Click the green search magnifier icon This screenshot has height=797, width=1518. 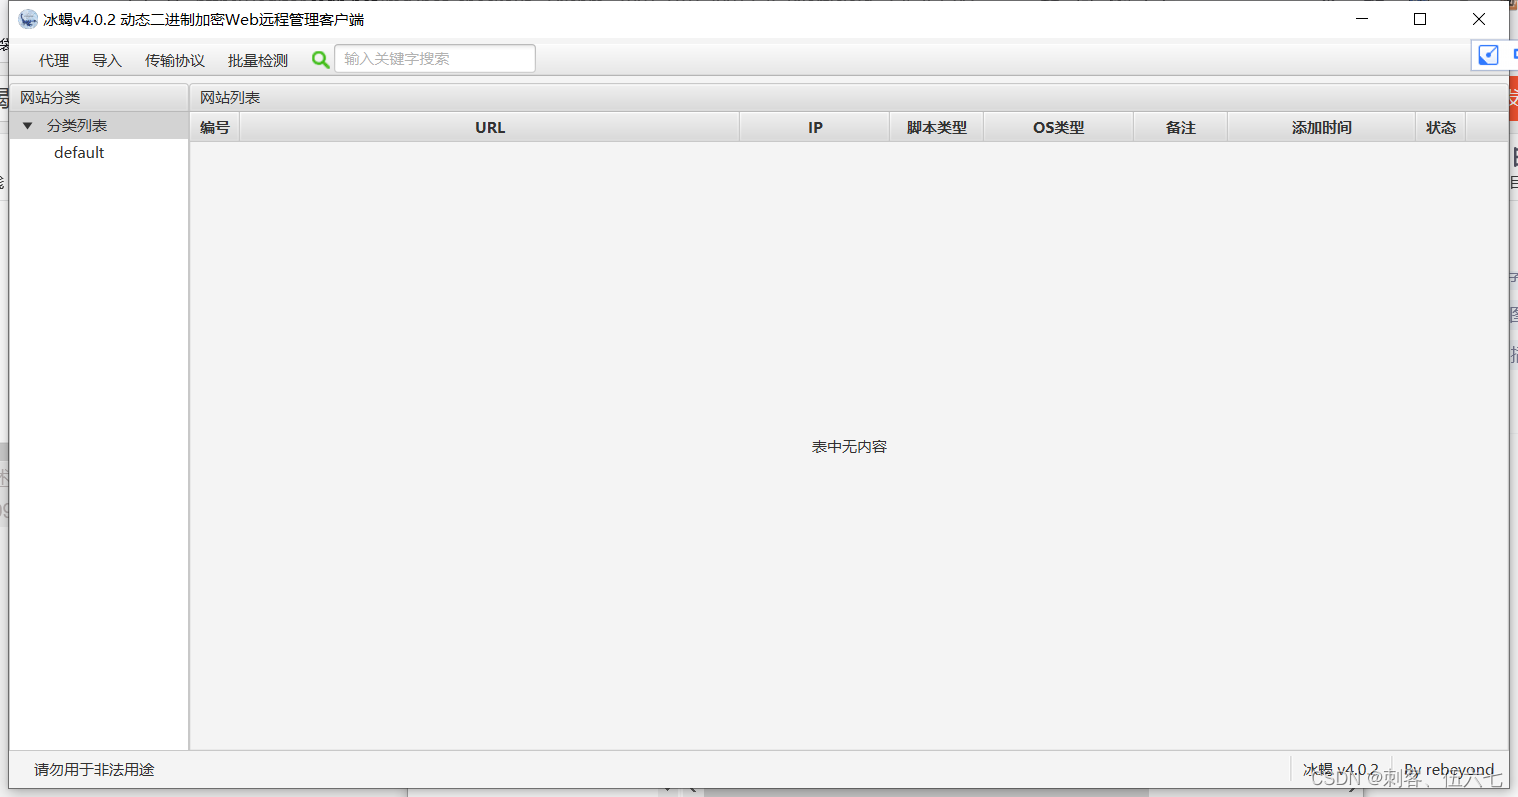pyautogui.click(x=320, y=59)
